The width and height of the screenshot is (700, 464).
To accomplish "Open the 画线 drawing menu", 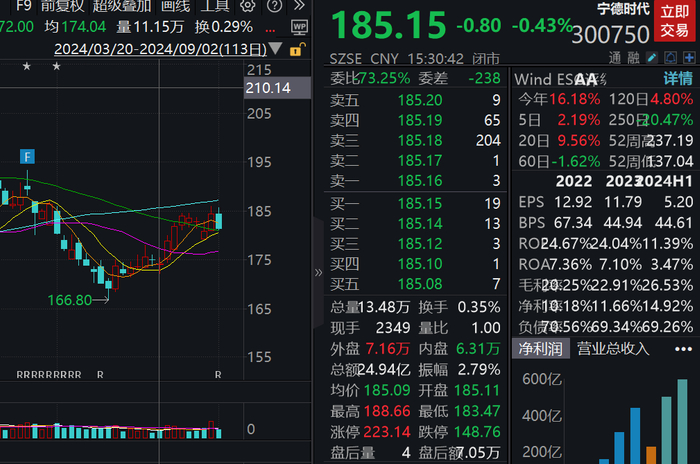I will coord(175,6).
